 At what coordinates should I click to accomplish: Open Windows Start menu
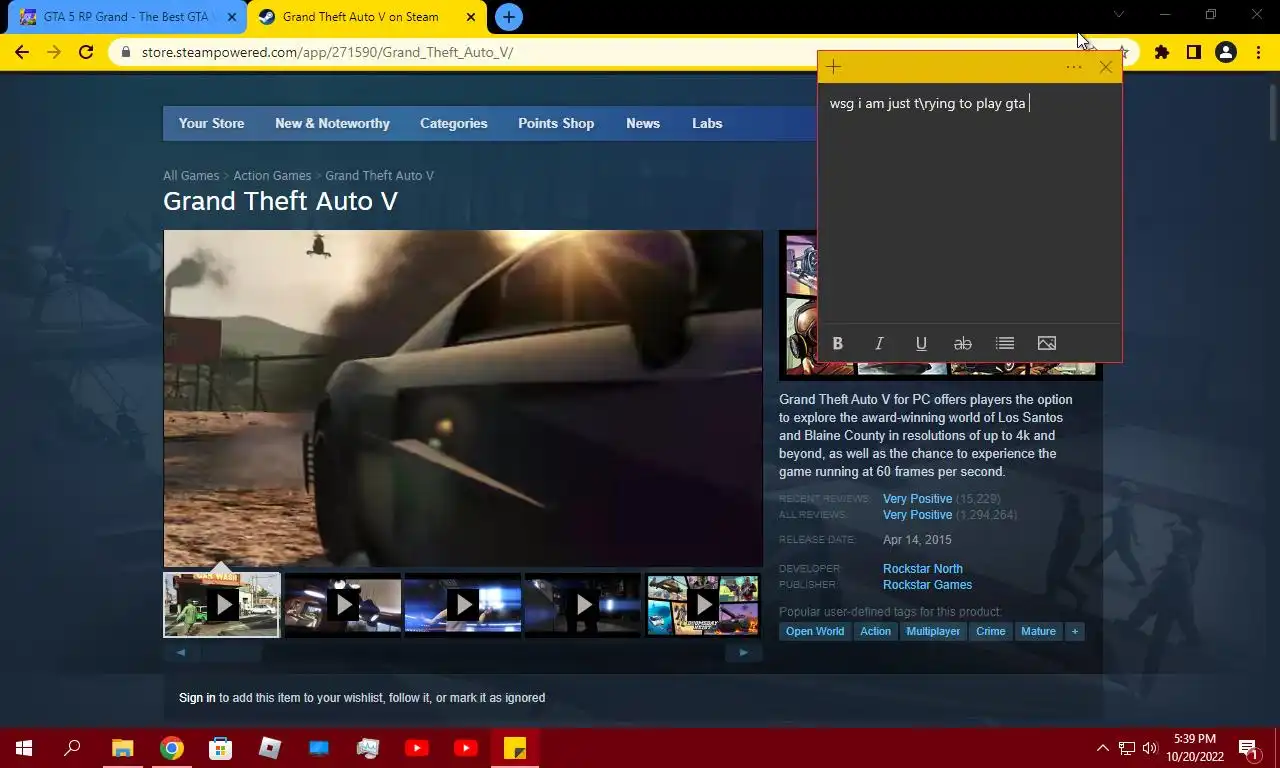(x=24, y=748)
